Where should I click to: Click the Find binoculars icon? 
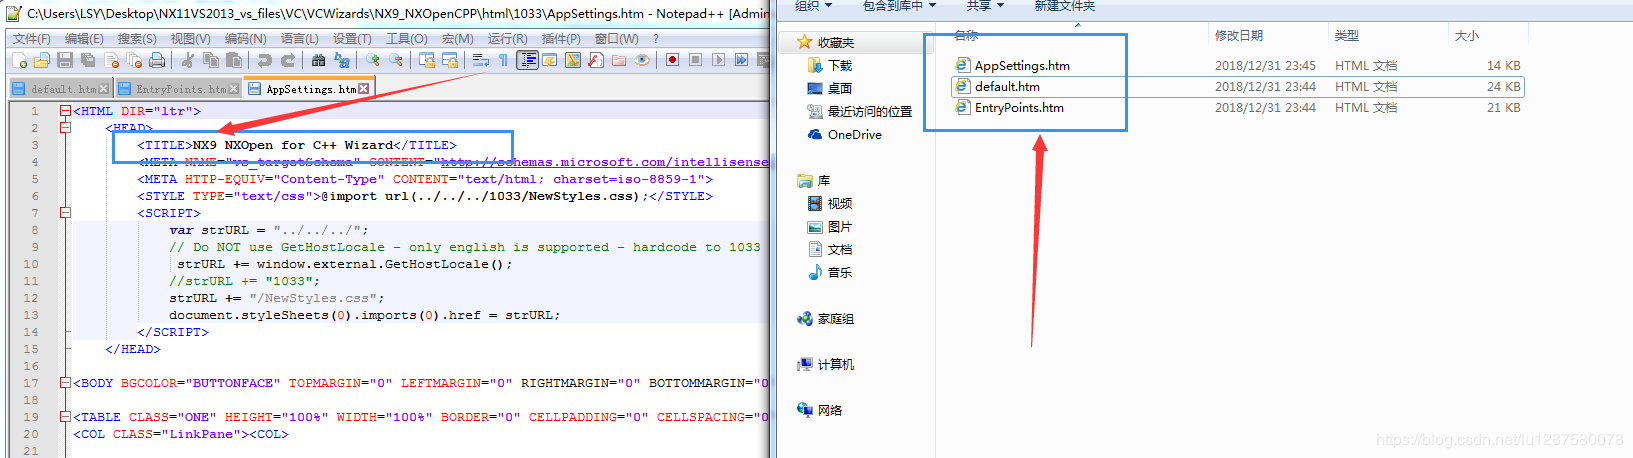[318, 60]
